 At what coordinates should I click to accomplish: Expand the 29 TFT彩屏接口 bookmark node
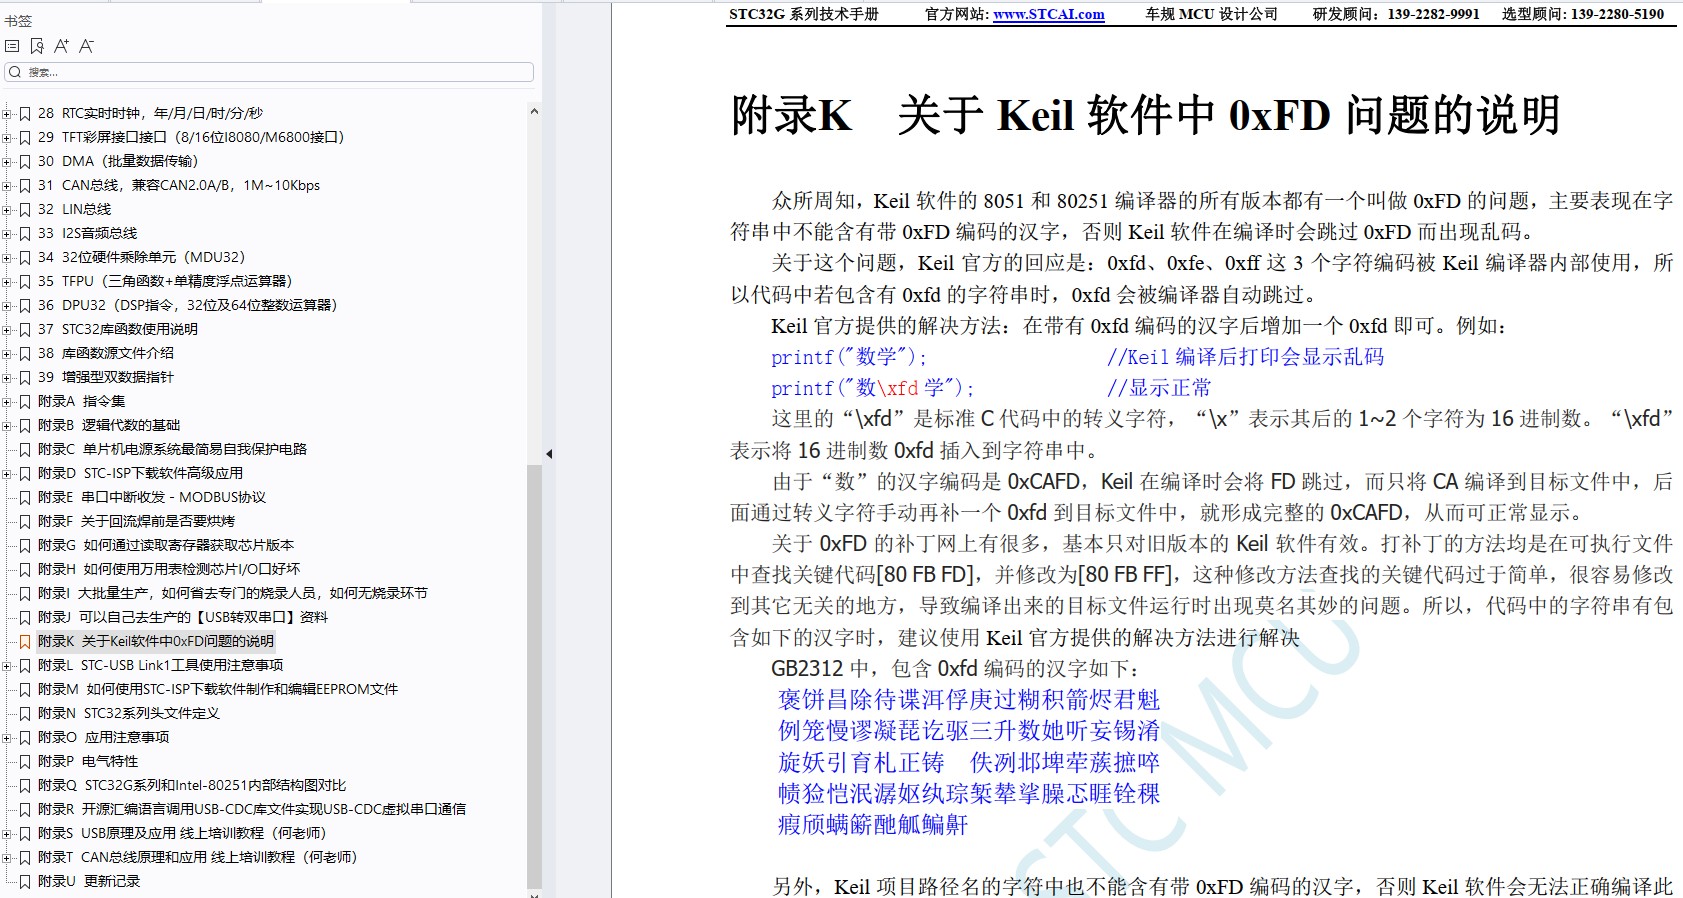[x=7, y=137]
